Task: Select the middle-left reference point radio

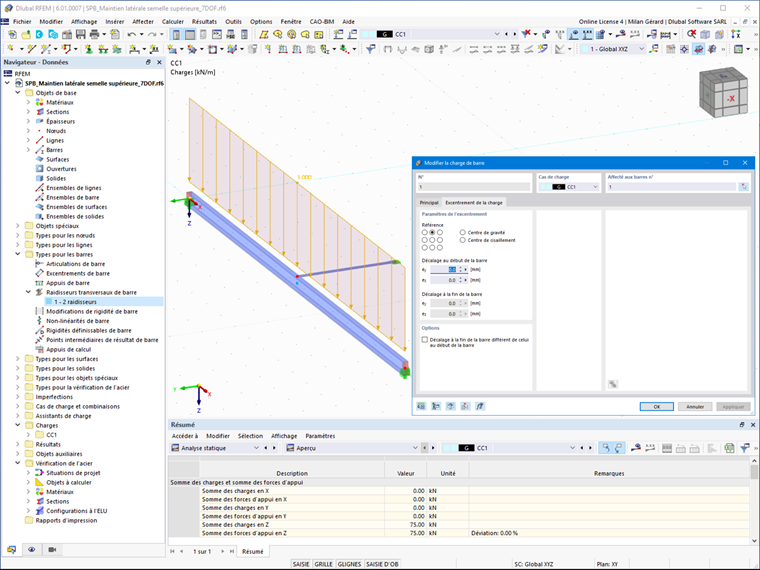Action: point(425,240)
